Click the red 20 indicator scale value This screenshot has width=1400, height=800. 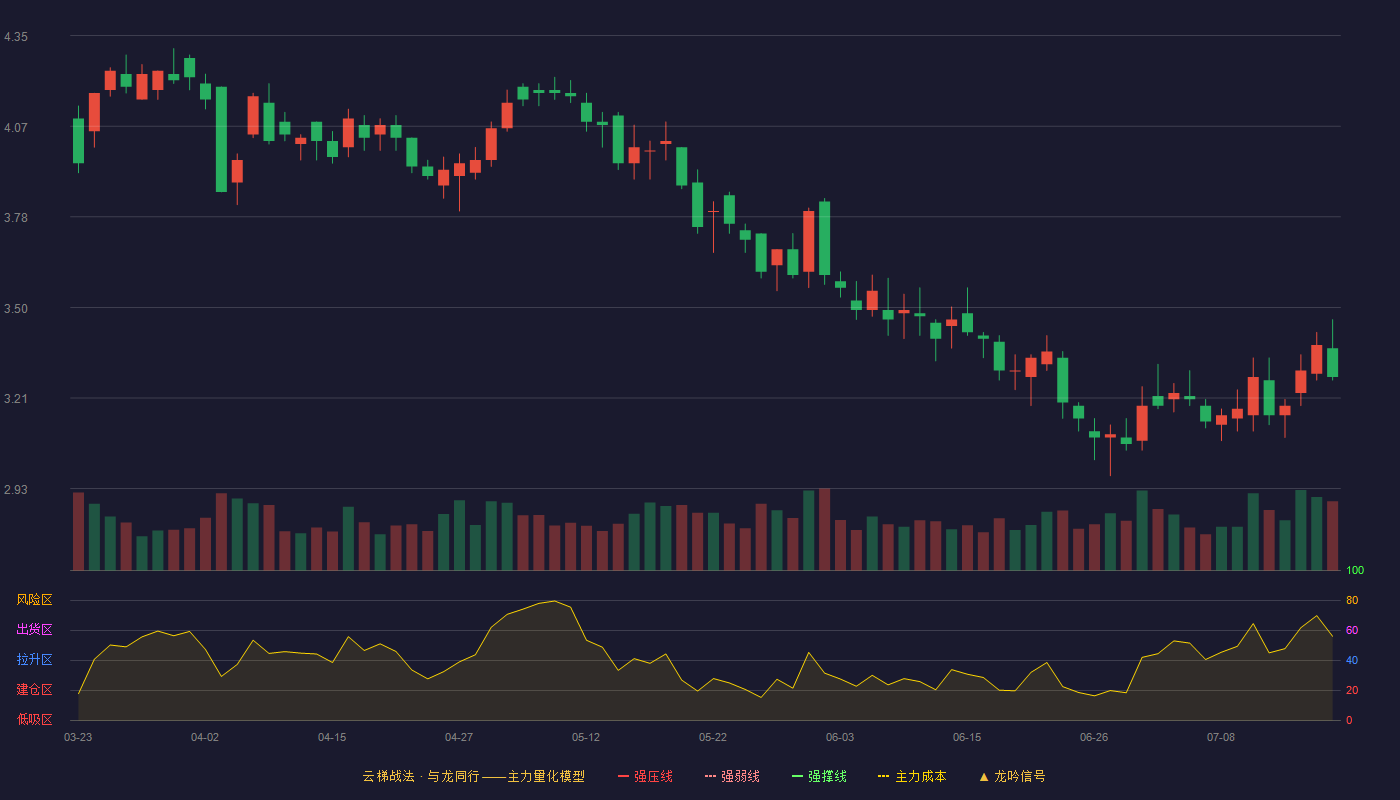click(x=1352, y=690)
